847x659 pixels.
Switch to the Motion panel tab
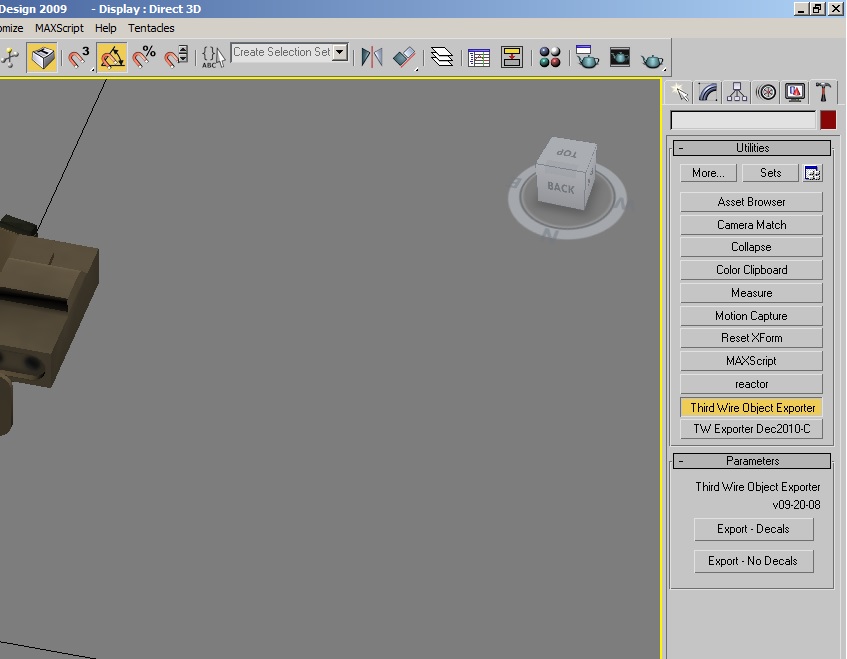766,92
